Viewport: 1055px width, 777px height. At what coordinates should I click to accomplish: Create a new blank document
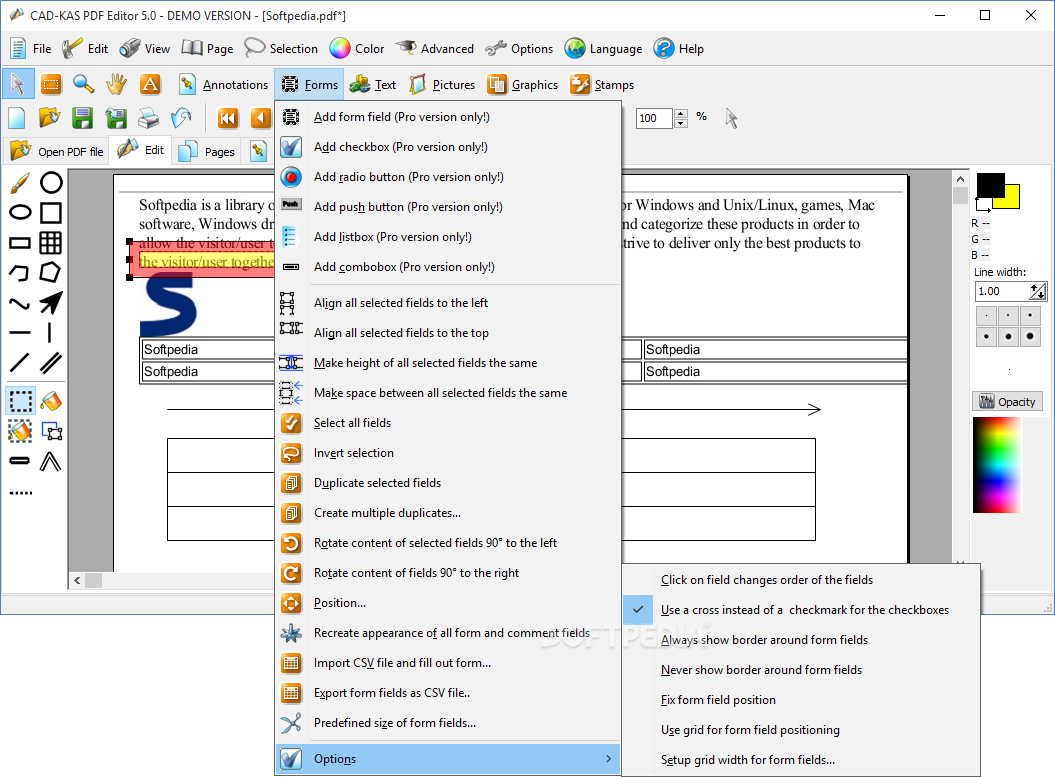[17, 118]
